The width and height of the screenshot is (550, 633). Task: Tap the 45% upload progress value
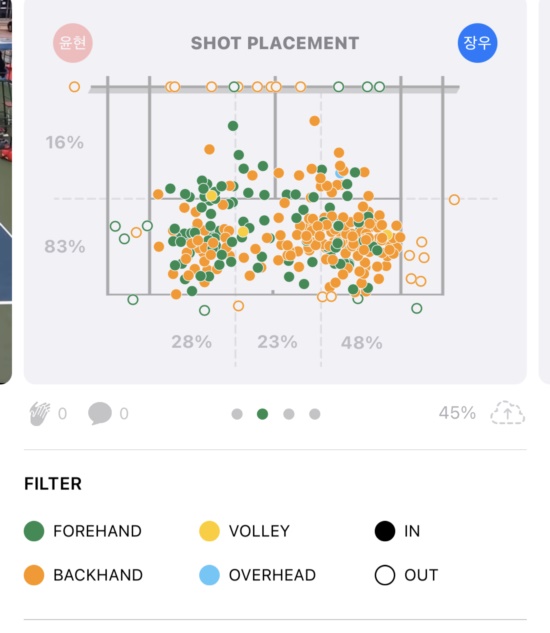pos(458,413)
